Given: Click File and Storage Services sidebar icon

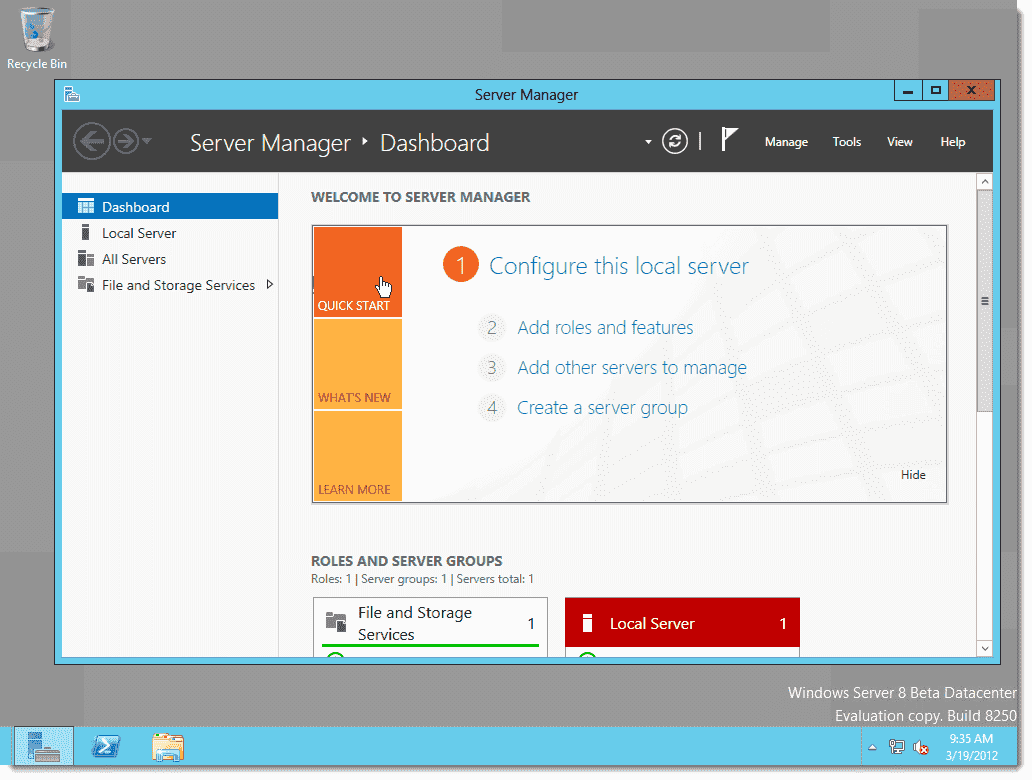Looking at the screenshot, I should coord(86,284).
